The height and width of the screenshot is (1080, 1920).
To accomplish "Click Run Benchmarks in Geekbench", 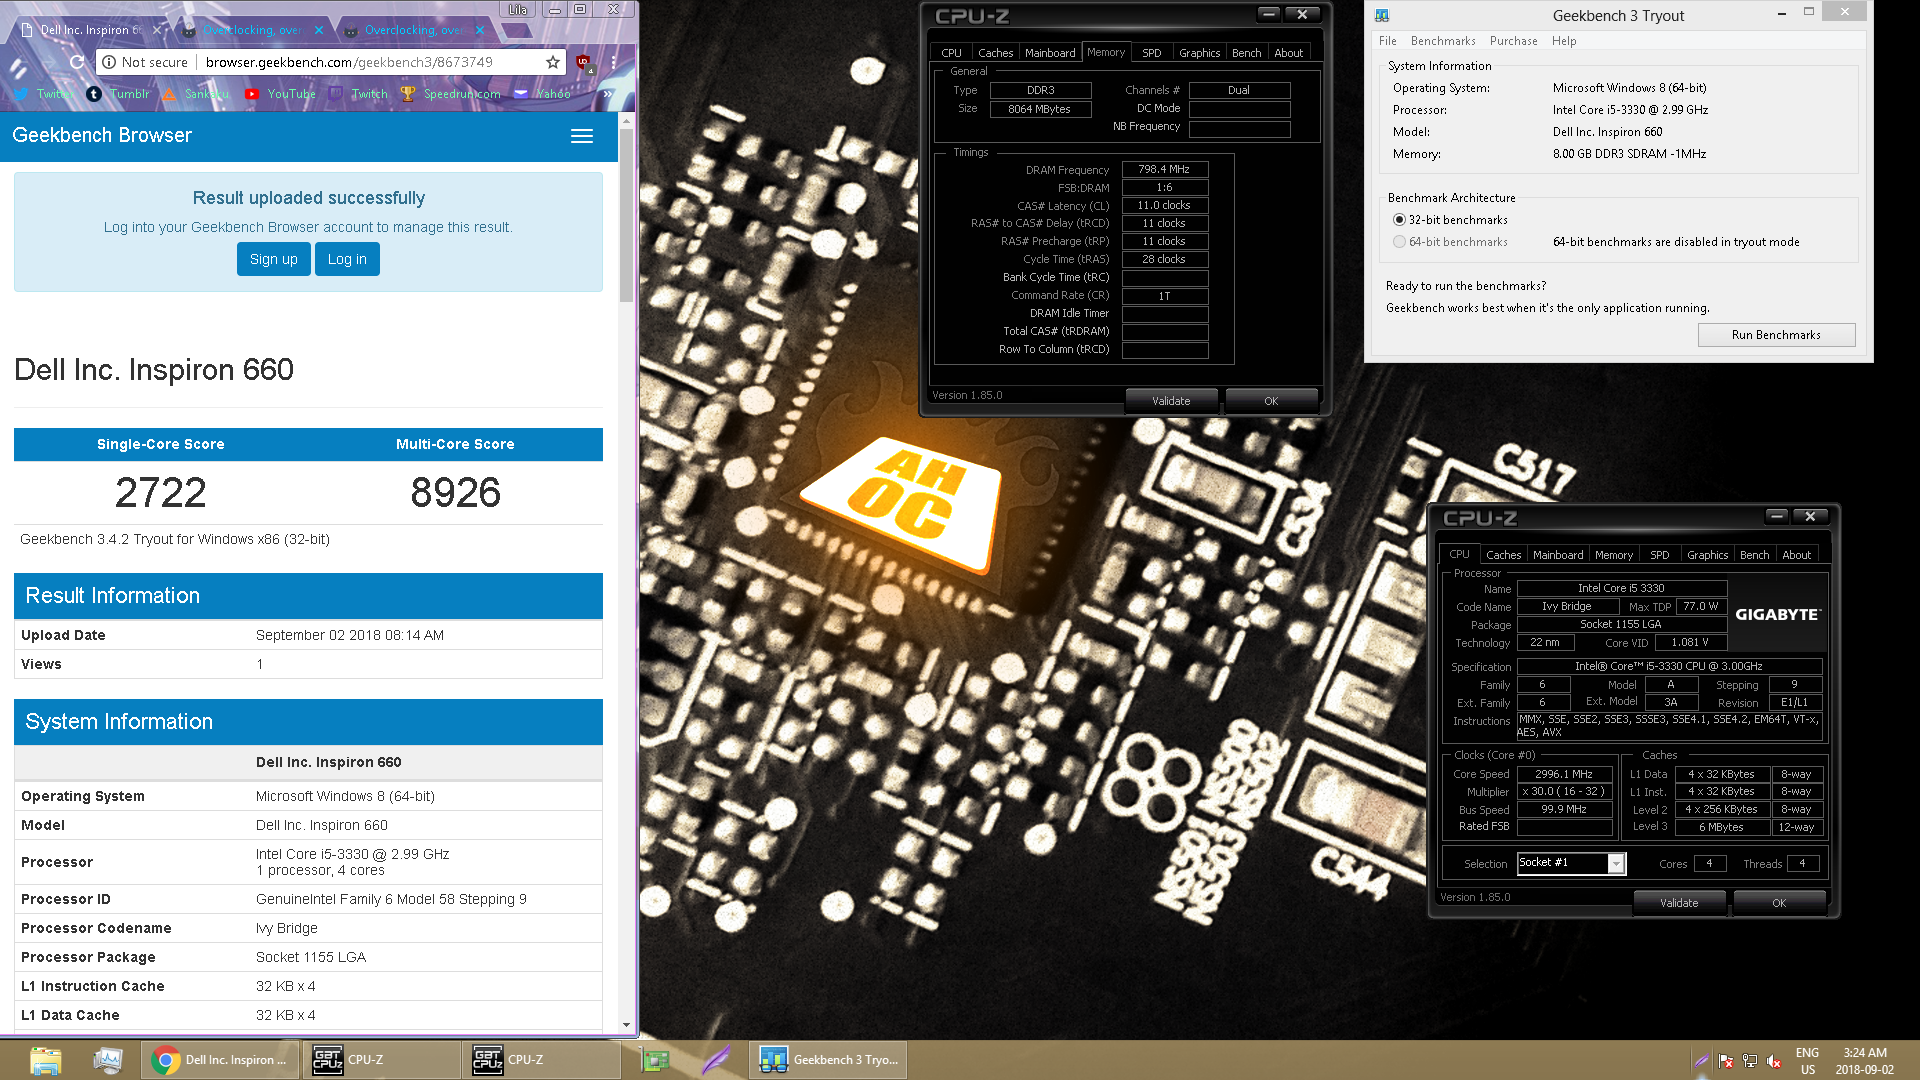I will coord(1776,335).
